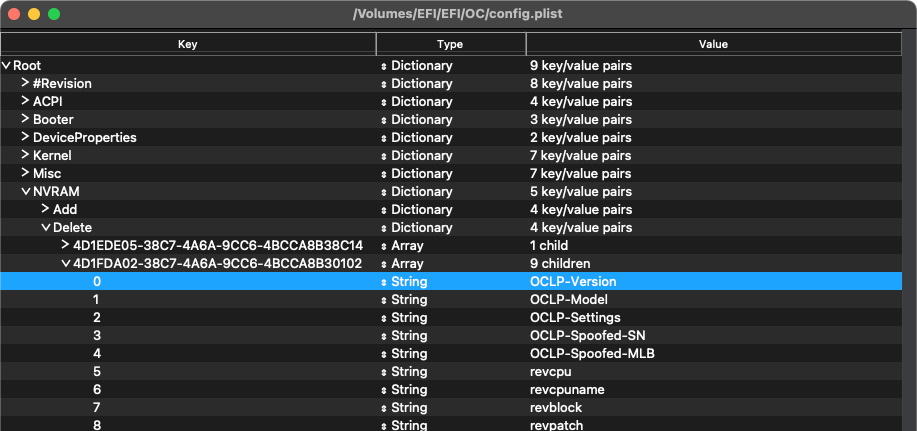This screenshot has width=917, height=431.
Task: Expand the #Revision dictionary
Action: [x=25, y=84]
